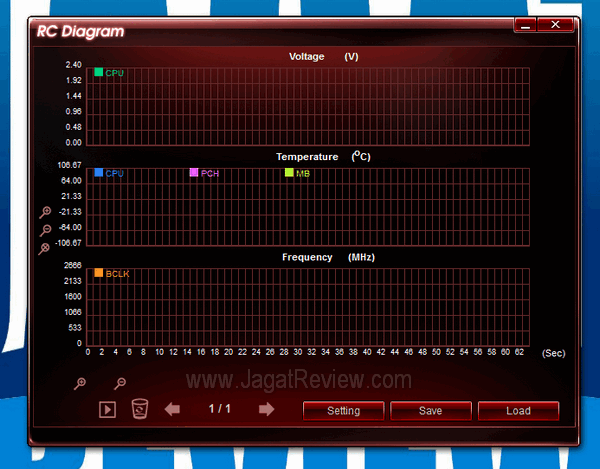This screenshot has height=469, width=600.
Task: Toggle the green CPU voltage legend
Action: pos(99,73)
